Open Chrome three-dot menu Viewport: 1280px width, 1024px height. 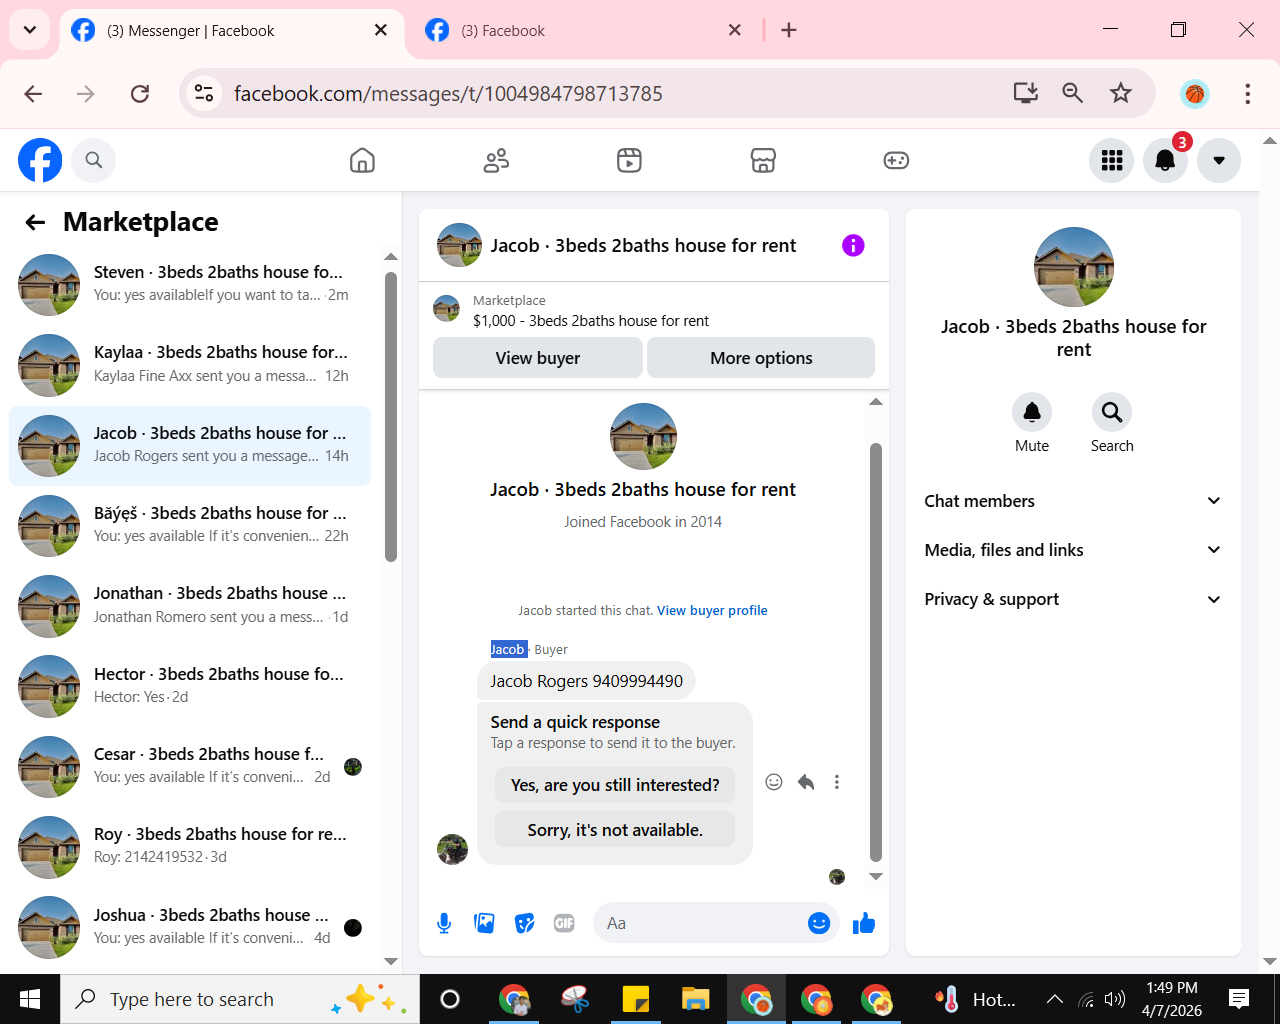[1247, 94]
